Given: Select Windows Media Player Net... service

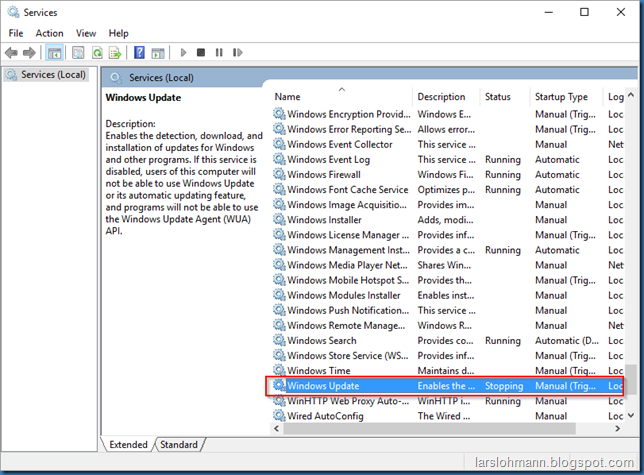Looking at the screenshot, I should pyautogui.click(x=448, y=265).
